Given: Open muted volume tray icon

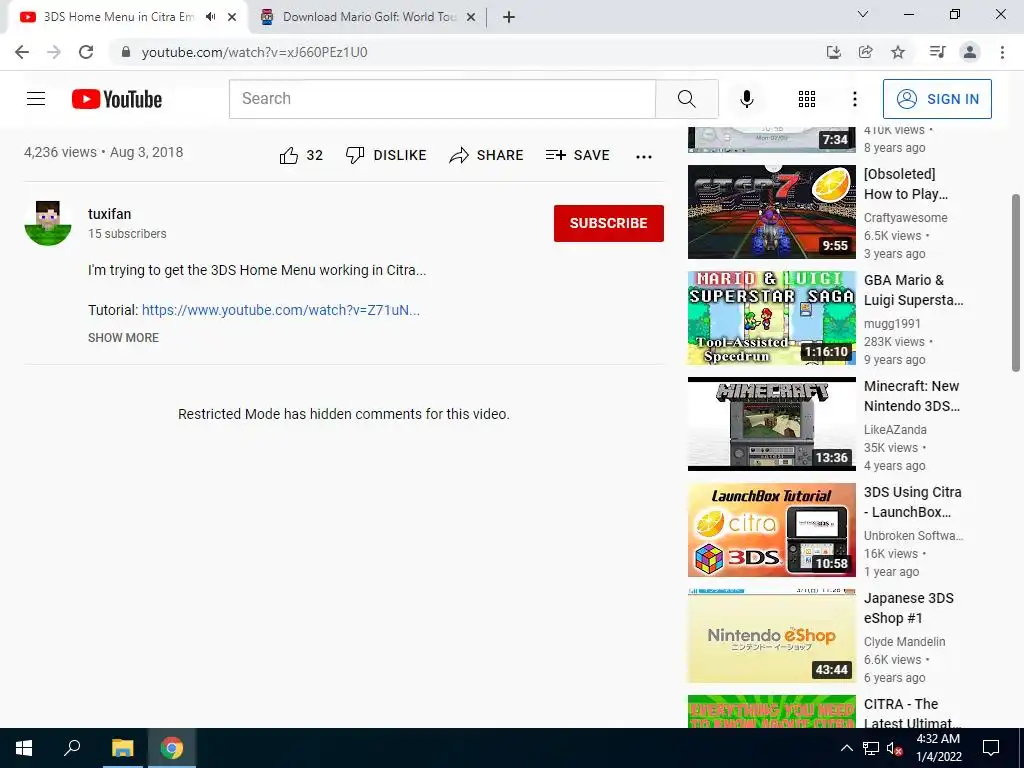Looking at the screenshot, I should pyautogui.click(x=894, y=748).
